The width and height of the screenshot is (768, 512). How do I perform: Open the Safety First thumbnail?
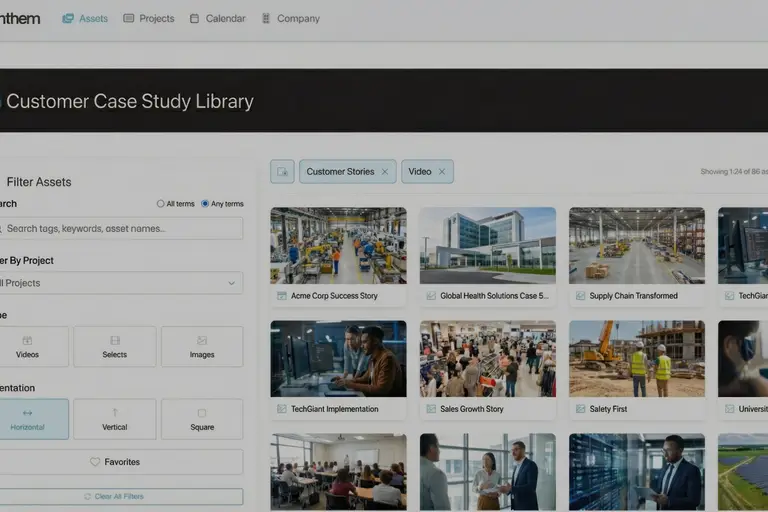(x=637, y=359)
